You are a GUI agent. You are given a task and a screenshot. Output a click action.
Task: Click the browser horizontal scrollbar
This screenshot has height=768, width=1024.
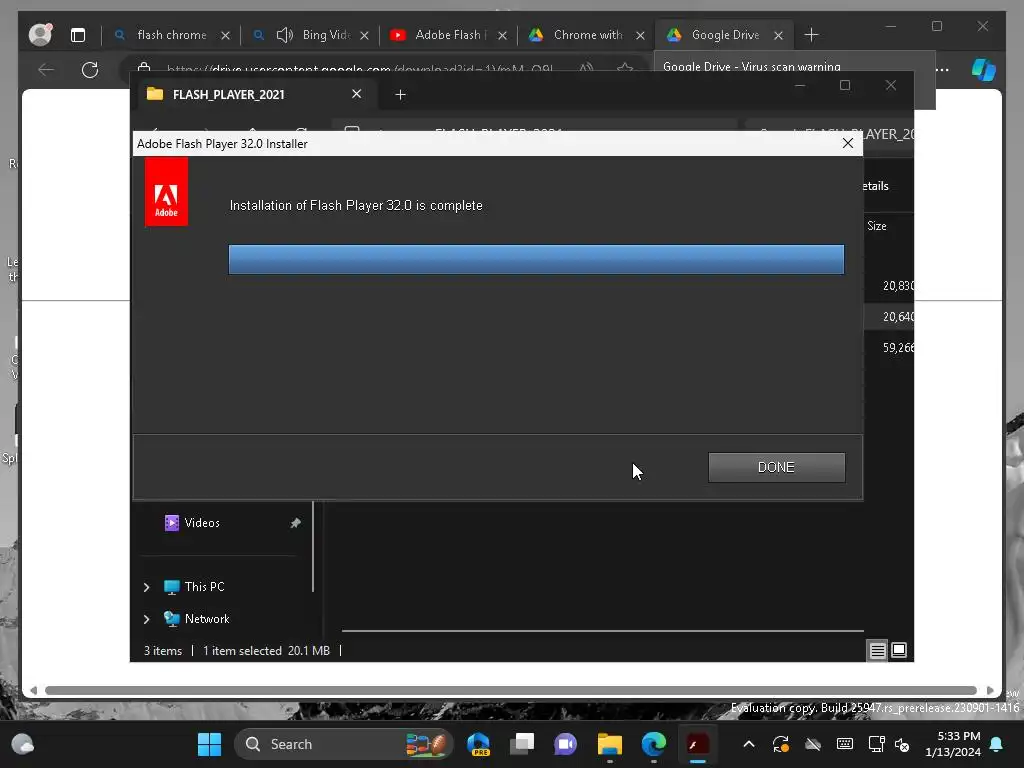pos(511,690)
